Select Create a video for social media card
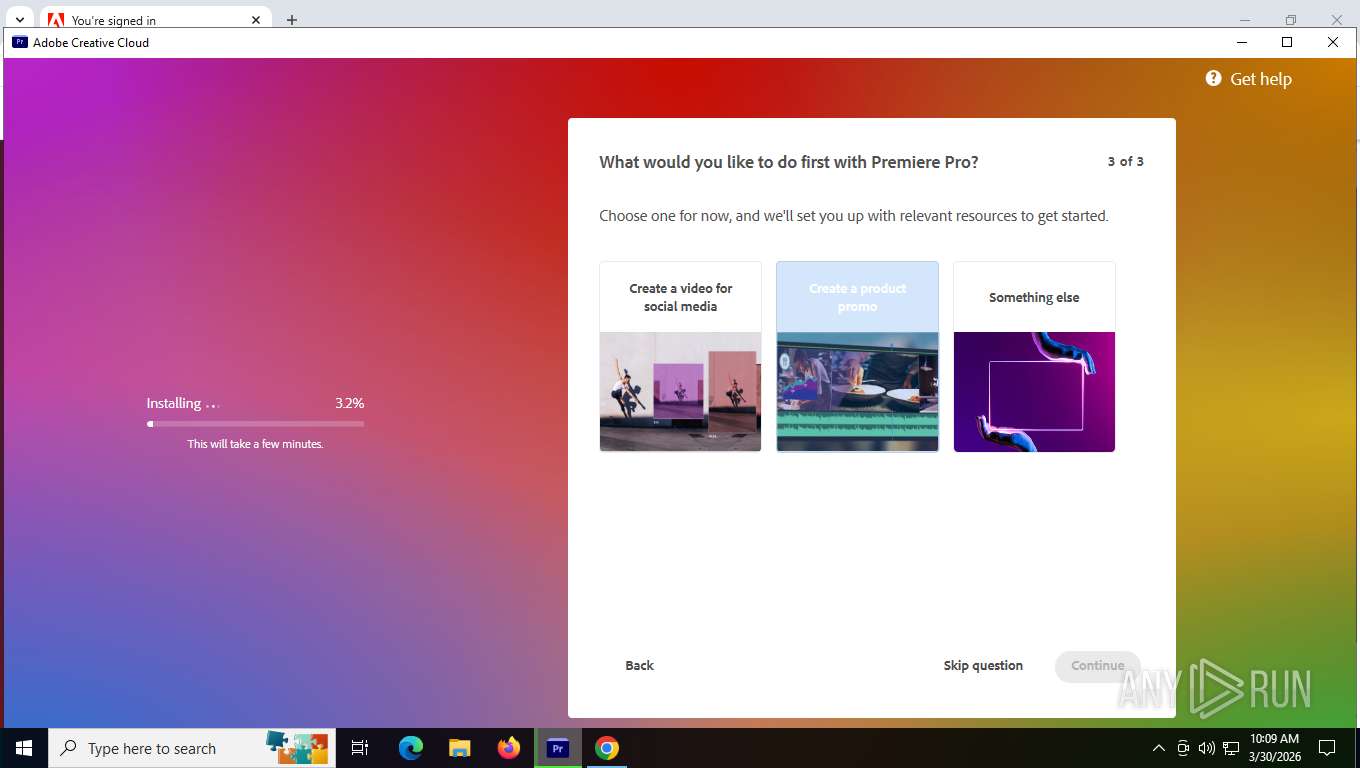This screenshot has height=768, width=1360. tap(680, 356)
